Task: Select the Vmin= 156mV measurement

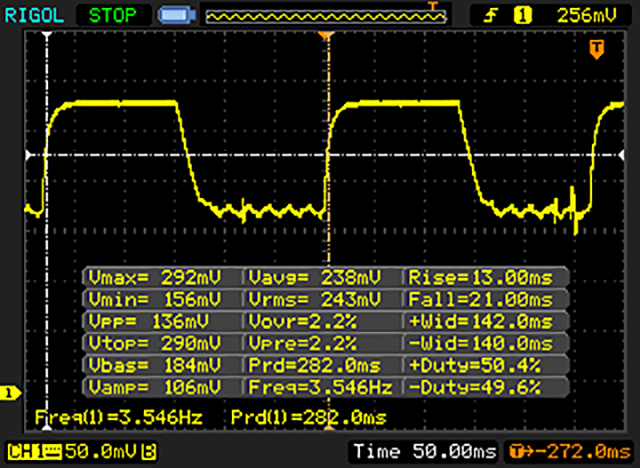Action: 155,300
